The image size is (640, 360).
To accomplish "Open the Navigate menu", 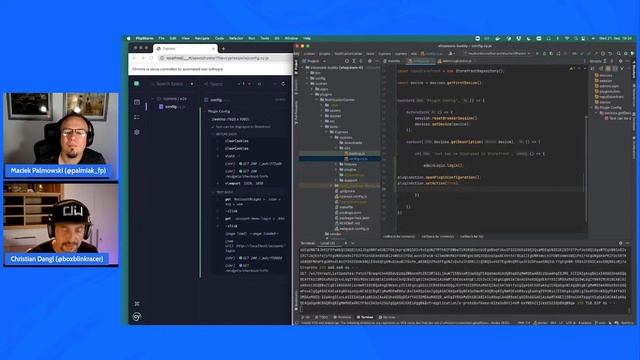I will click(x=202, y=38).
